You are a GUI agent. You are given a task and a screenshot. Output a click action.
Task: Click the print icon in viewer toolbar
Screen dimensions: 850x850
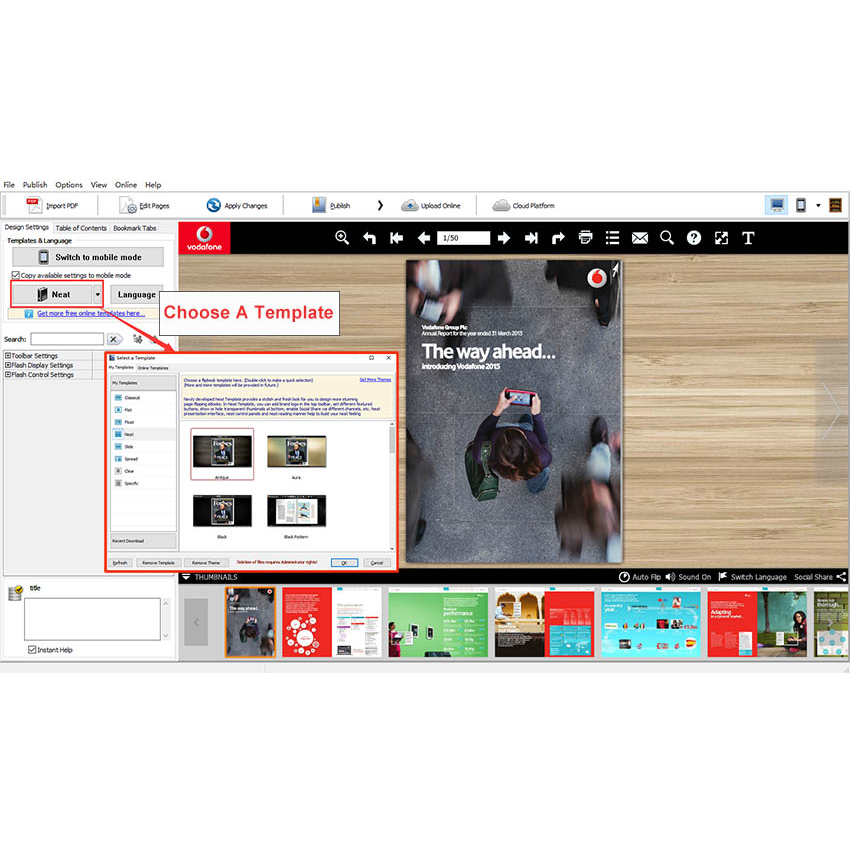point(586,238)
